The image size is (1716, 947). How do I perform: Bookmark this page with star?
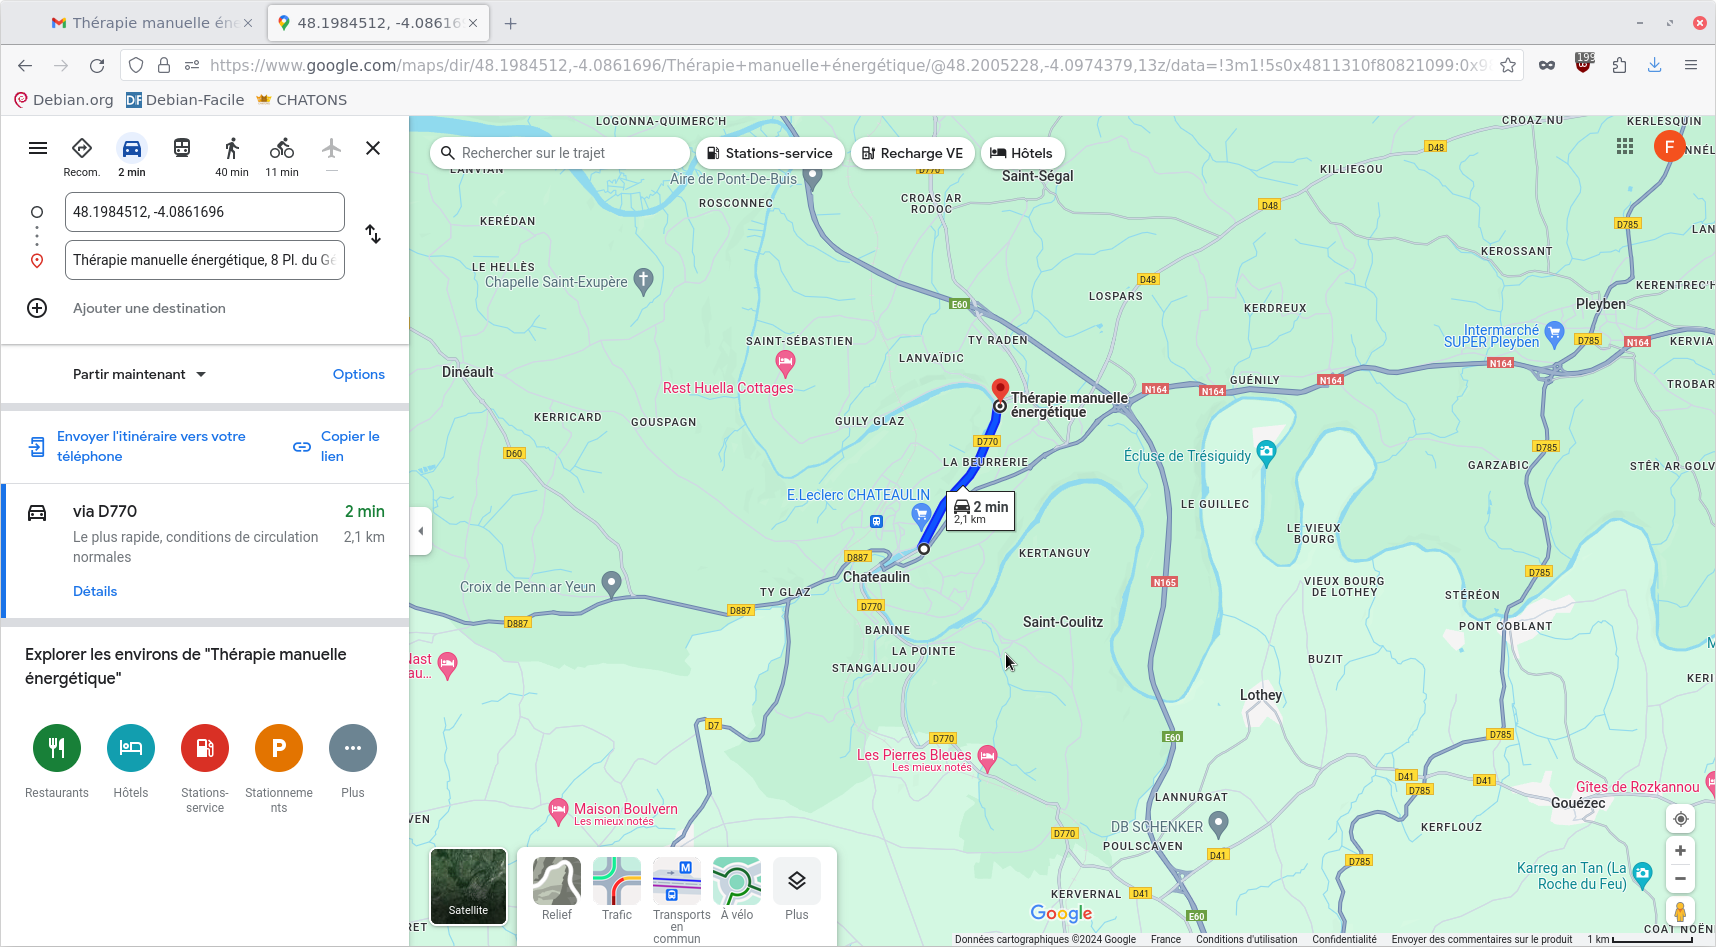click(x=1508, y=65)
